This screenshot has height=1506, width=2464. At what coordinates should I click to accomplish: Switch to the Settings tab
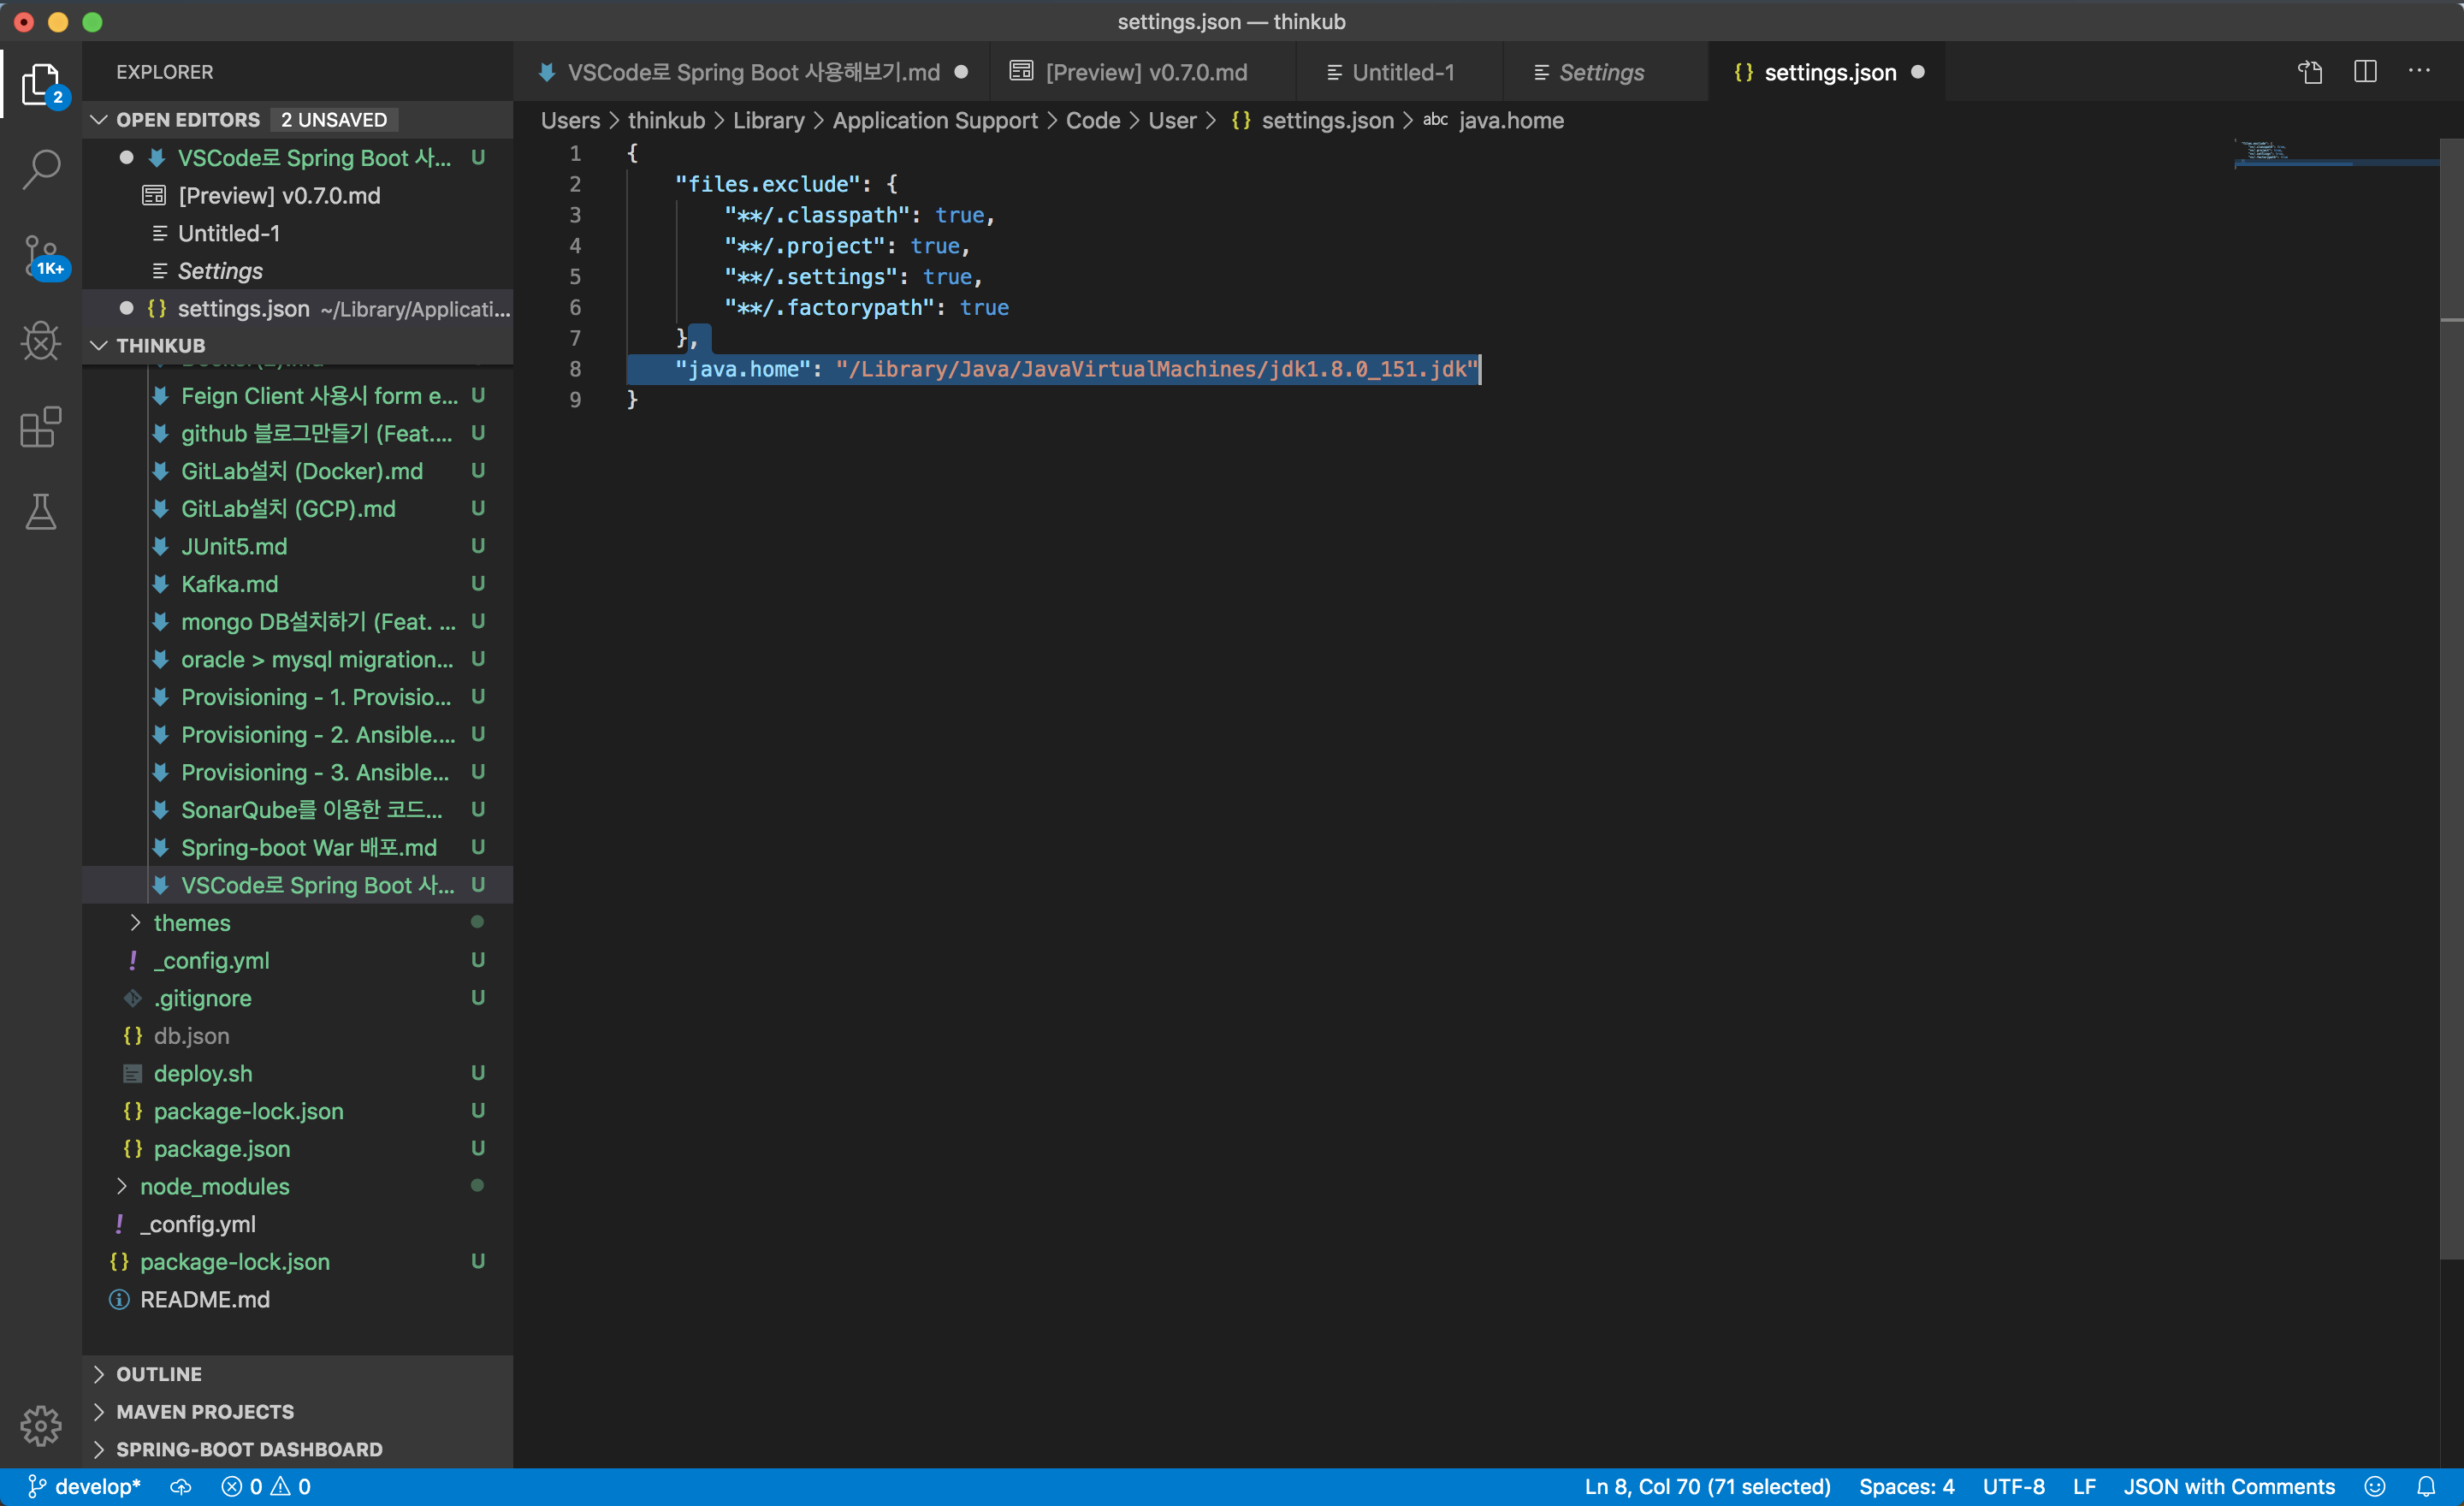pos(1604,72)
